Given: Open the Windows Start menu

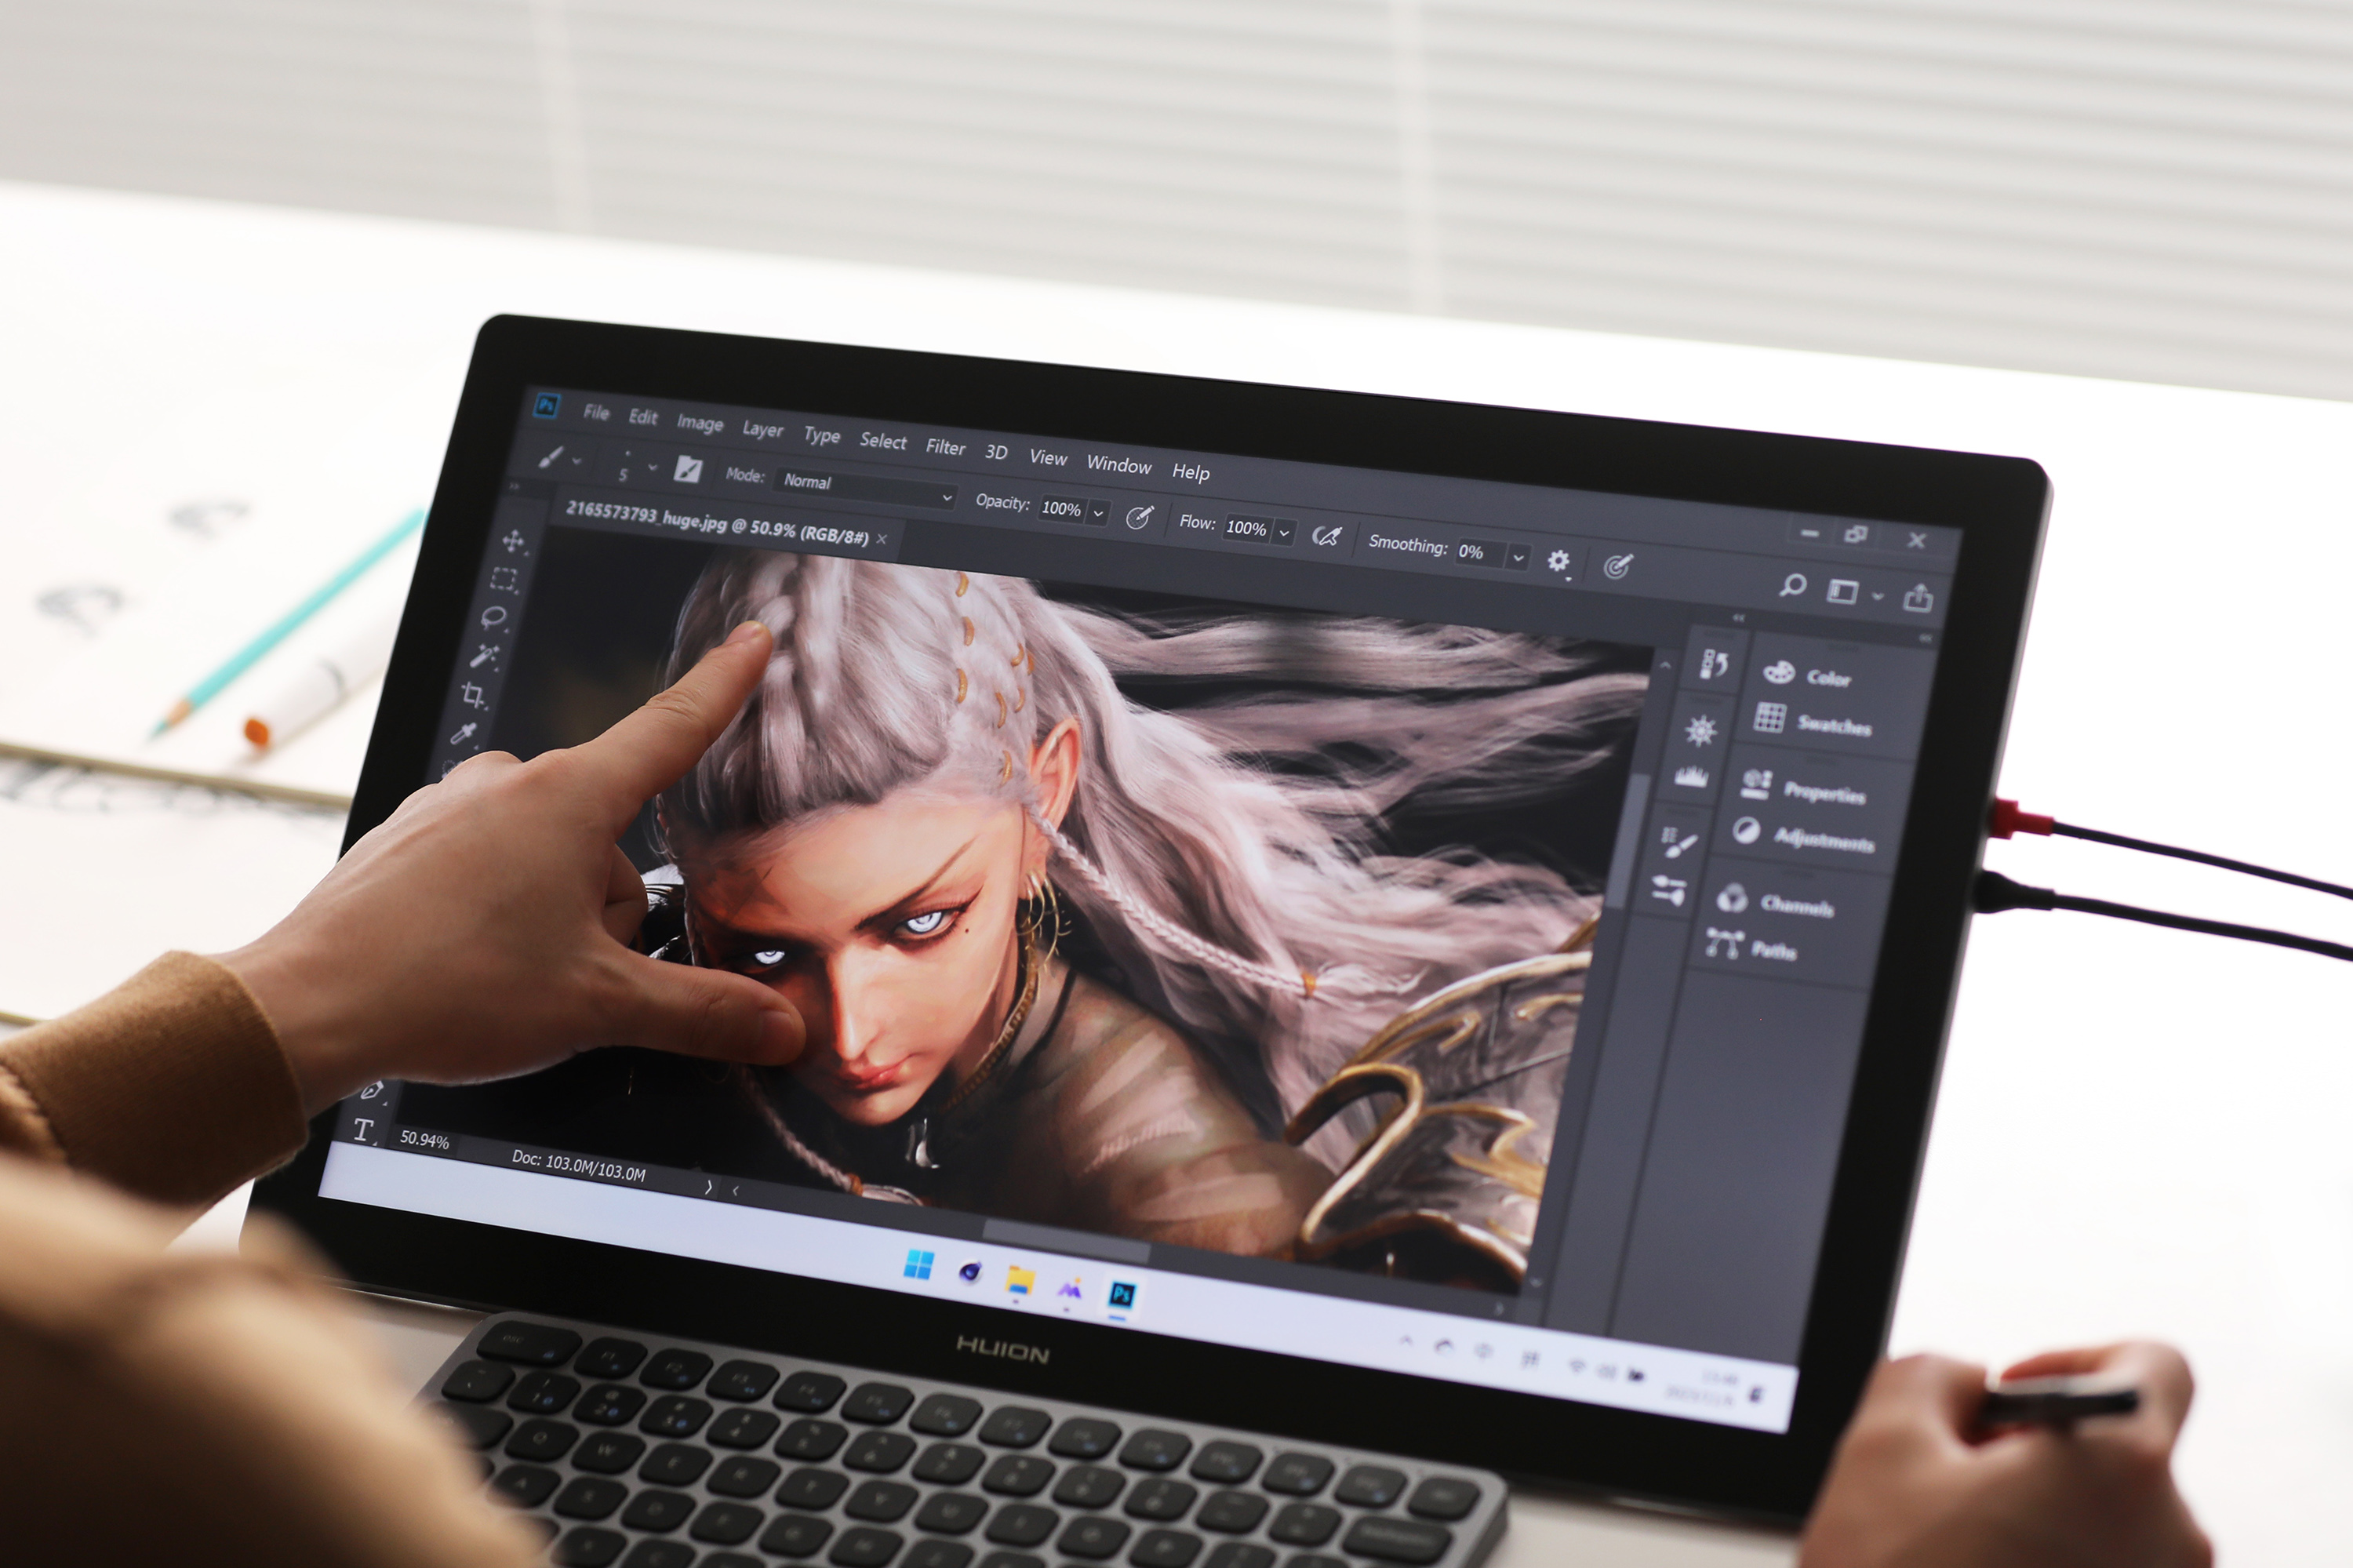Looking at the screenshot, I should (x=918, y=1265).
